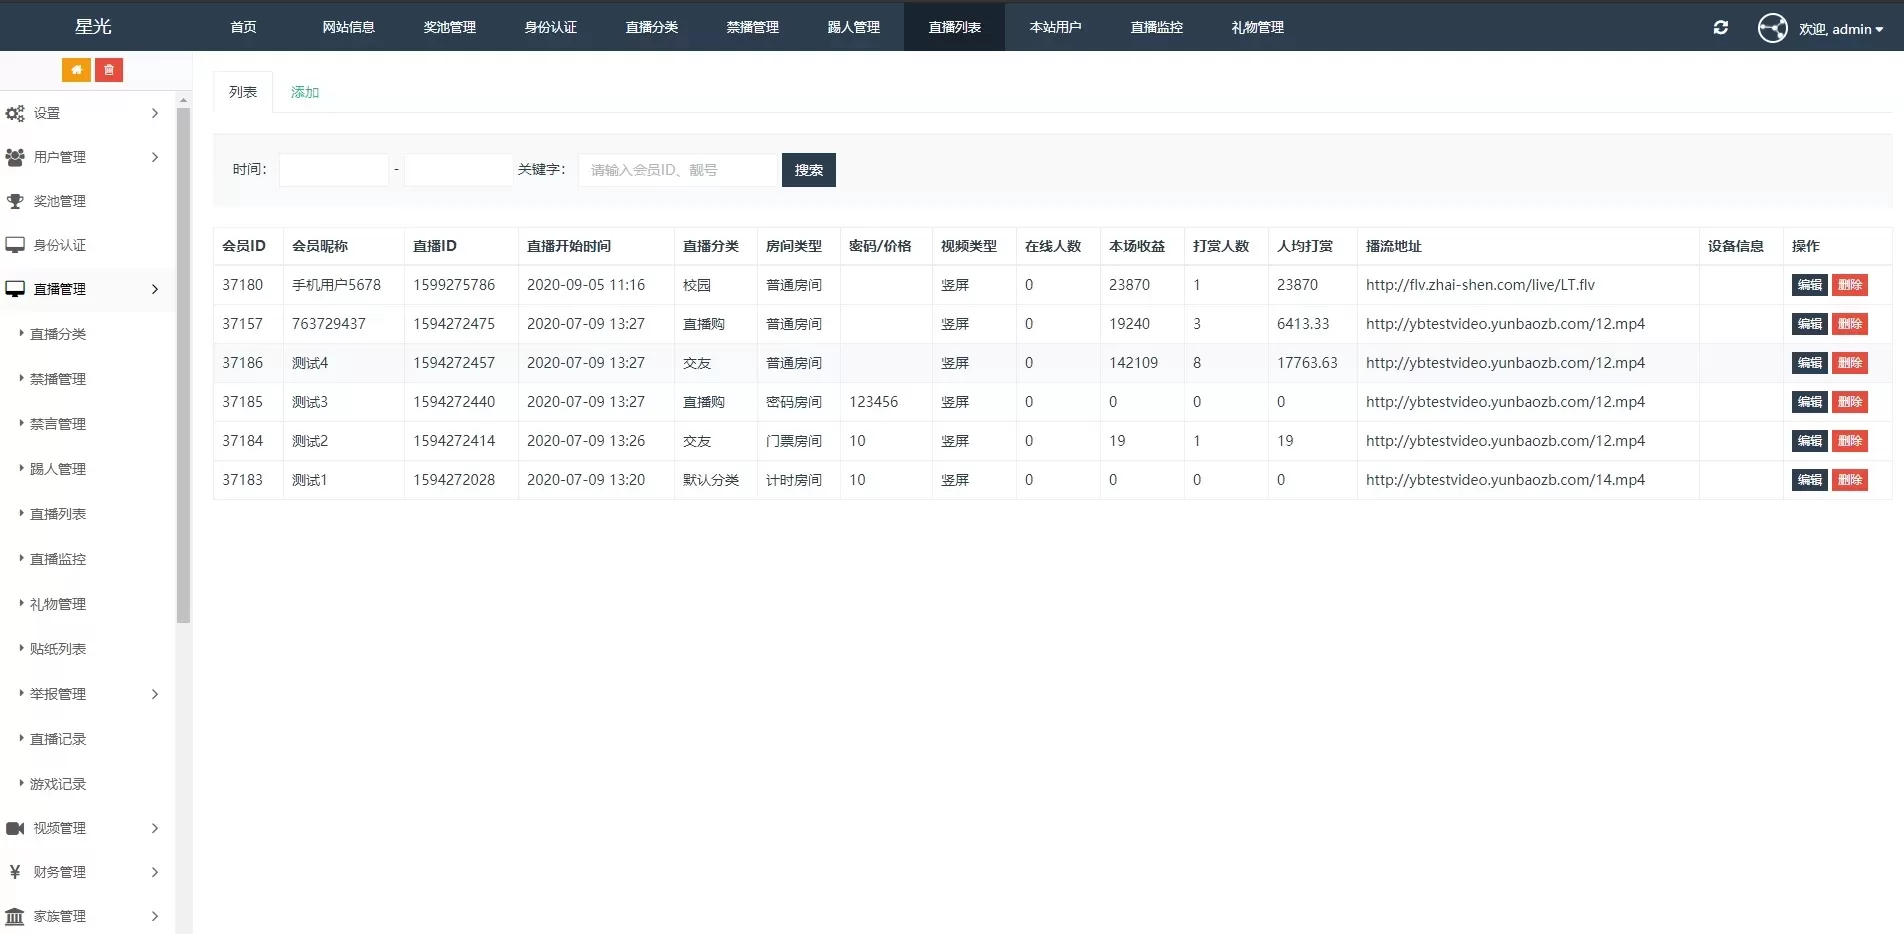Click 删除 on the 测试1 row
This screenshot has height=934, width=1904.
(1850, 479)
